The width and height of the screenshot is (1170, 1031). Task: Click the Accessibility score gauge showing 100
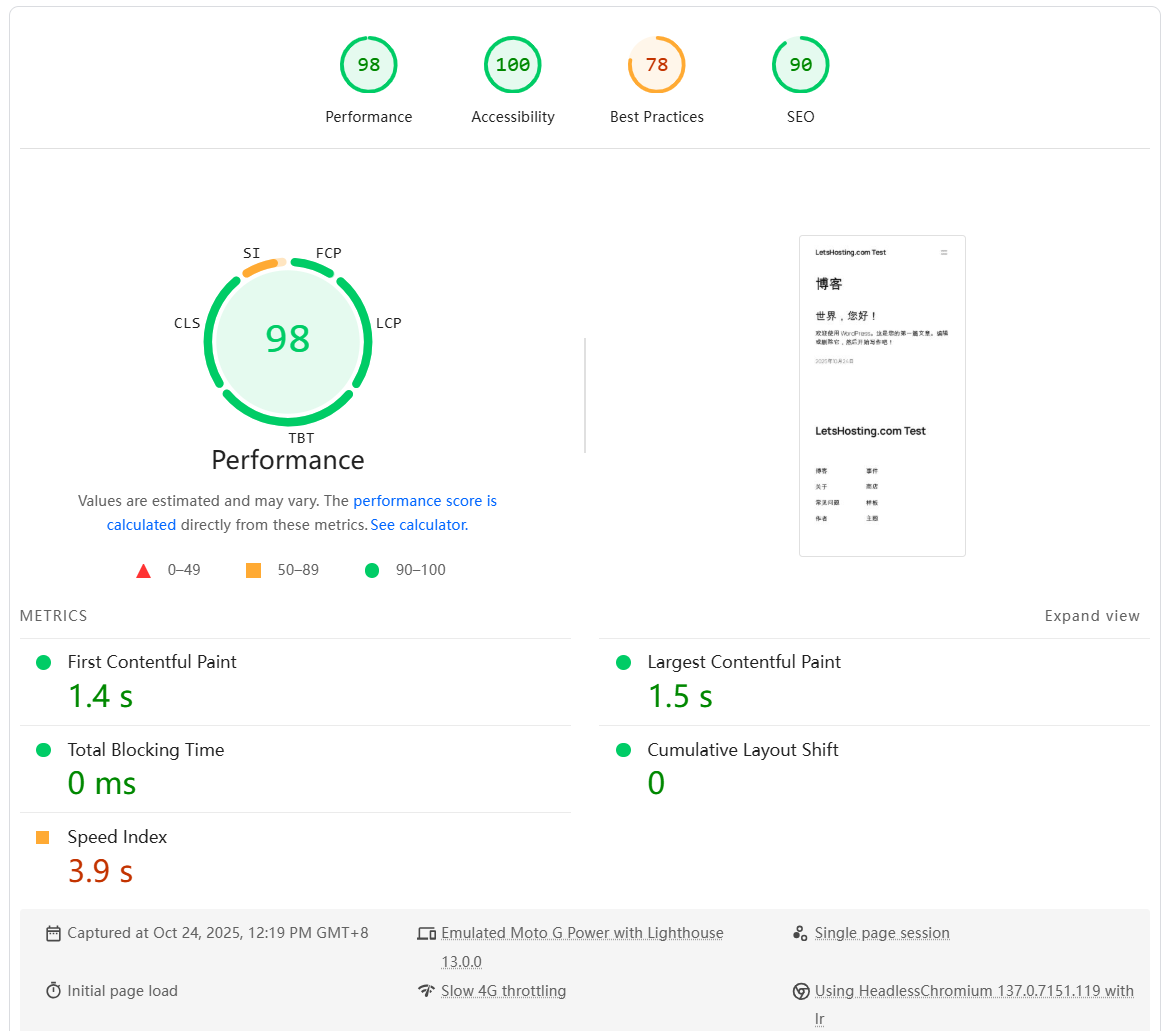[513, 65]
